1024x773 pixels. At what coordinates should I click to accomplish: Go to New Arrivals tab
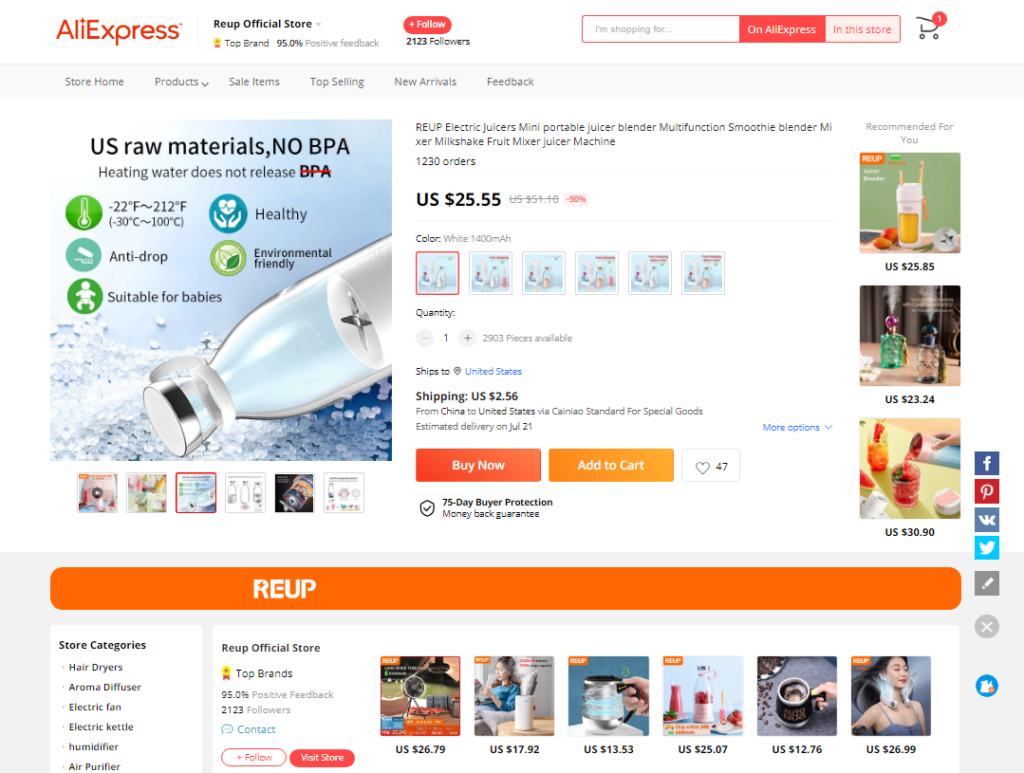425,82
